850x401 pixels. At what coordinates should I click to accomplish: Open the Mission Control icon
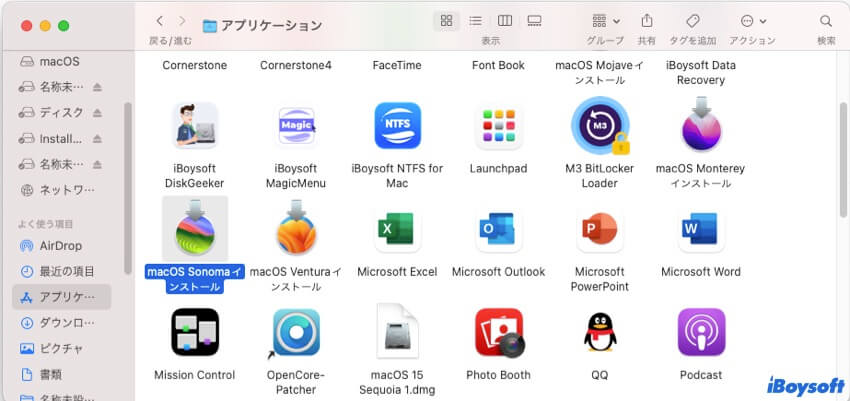(x=195, y=332)
